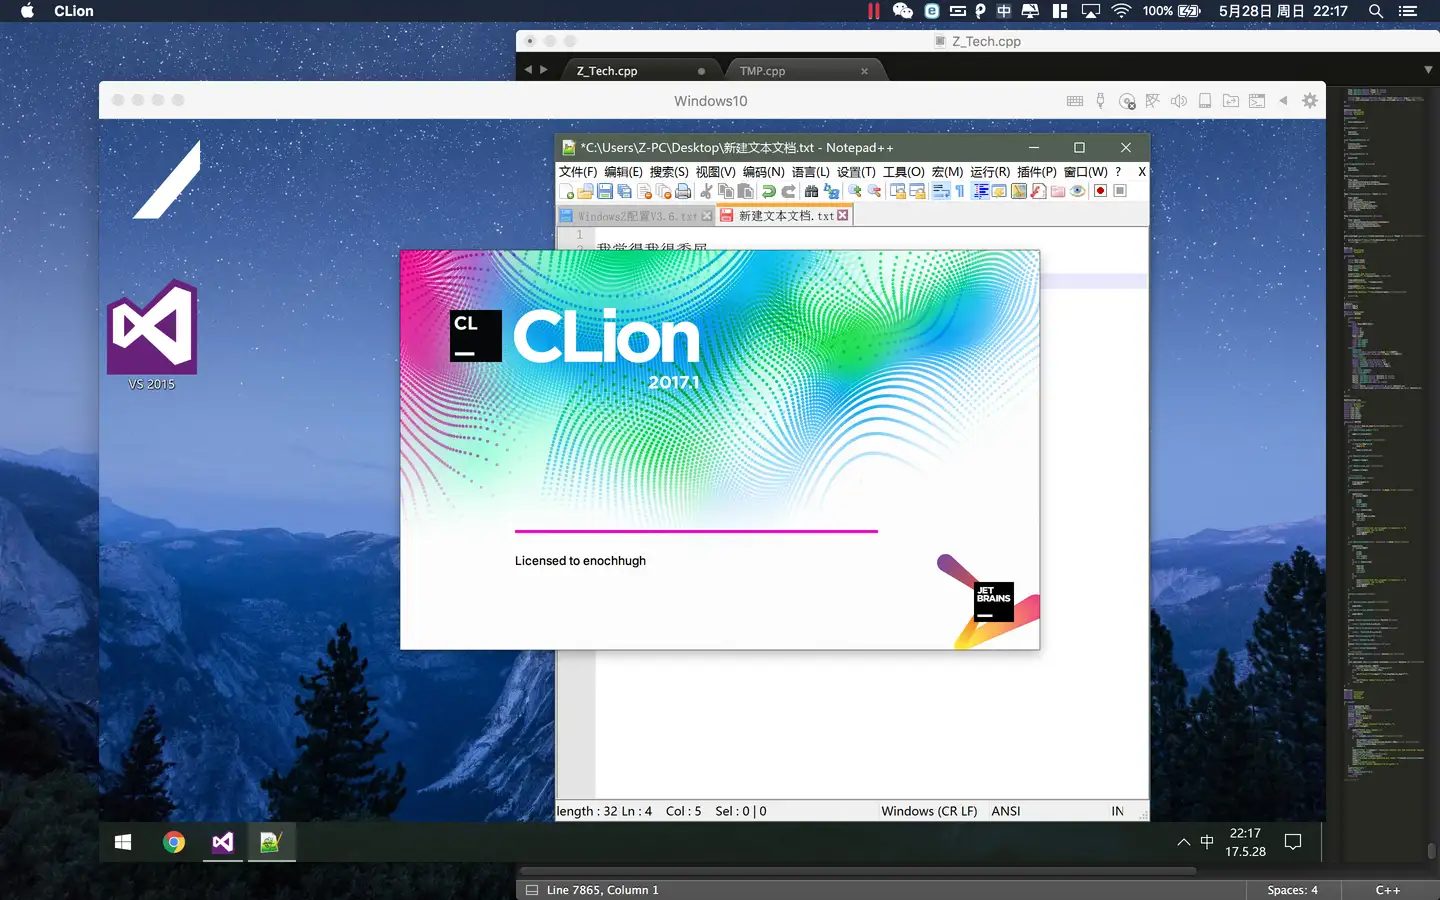
Task: Open macOS Spotlight search icon
Action: pos(1376,11)
